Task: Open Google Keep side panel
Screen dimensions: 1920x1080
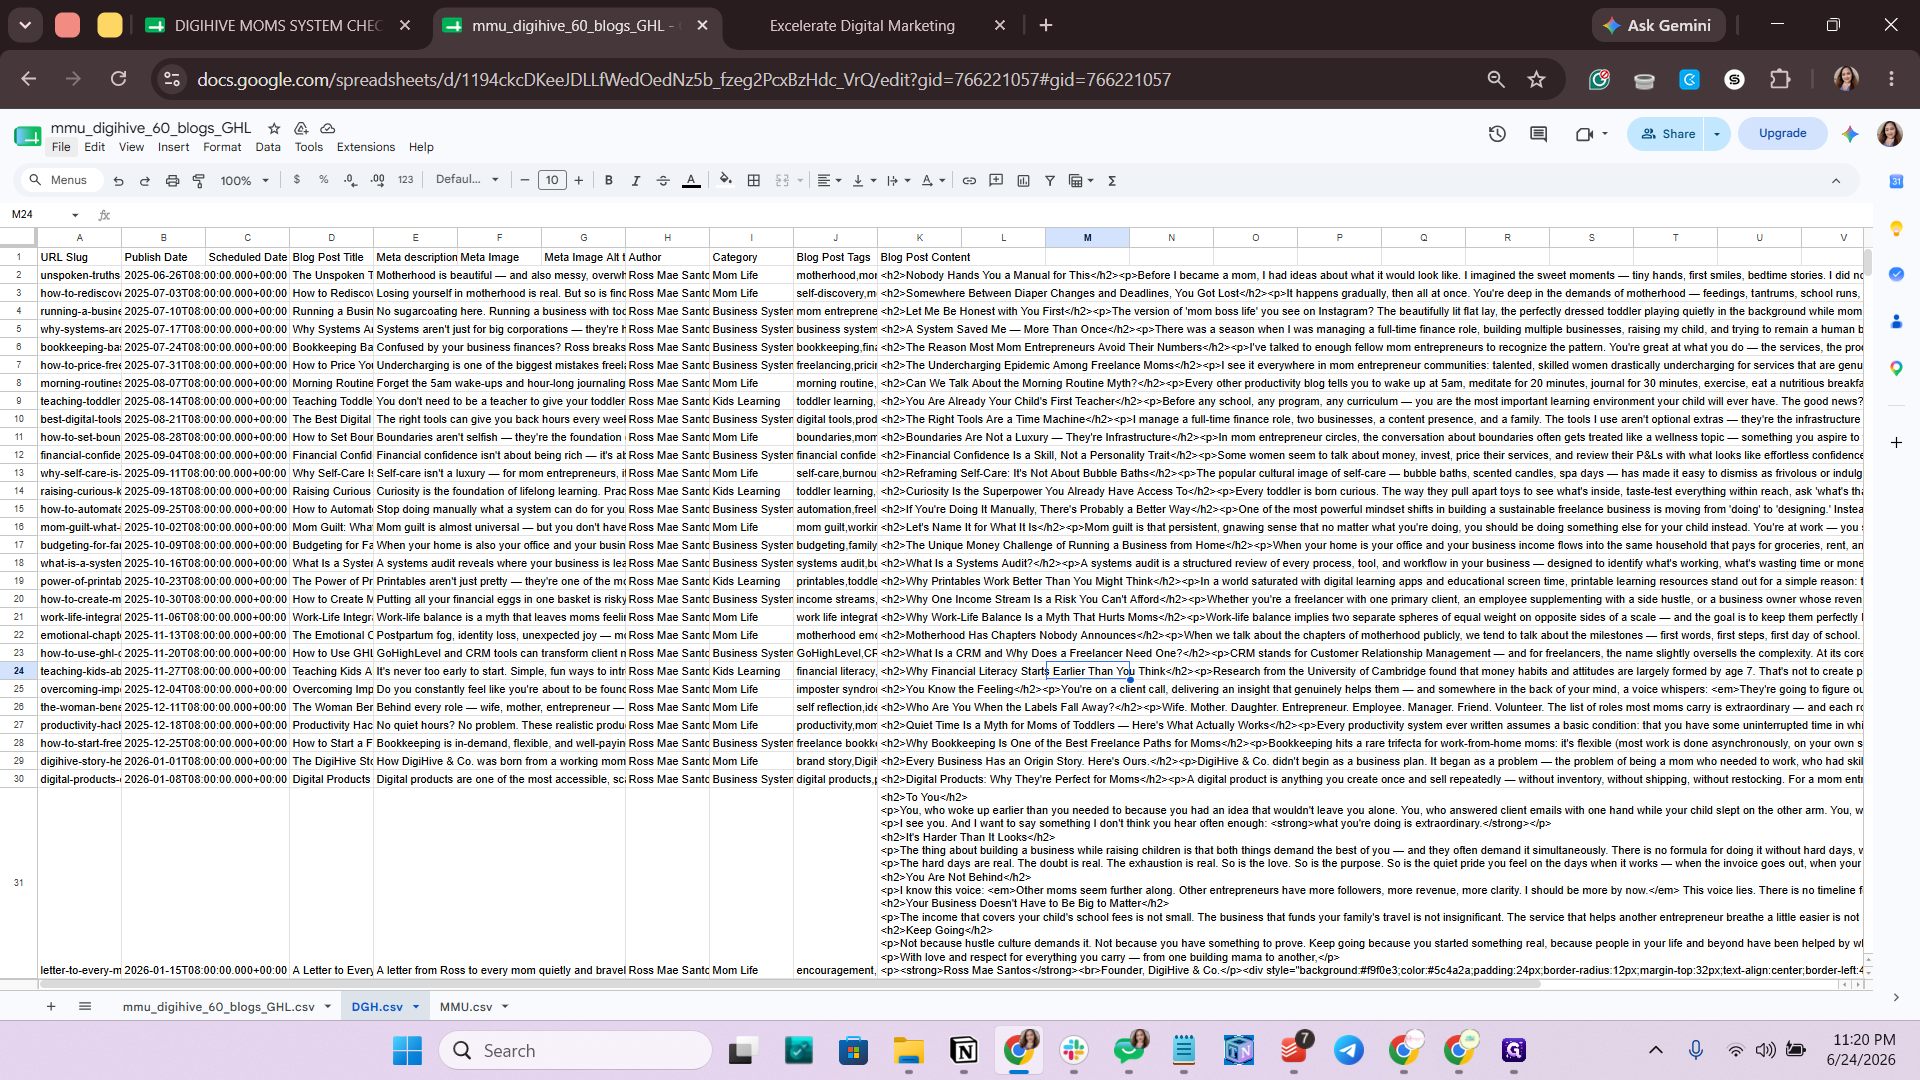Action: click(1896, 228)
